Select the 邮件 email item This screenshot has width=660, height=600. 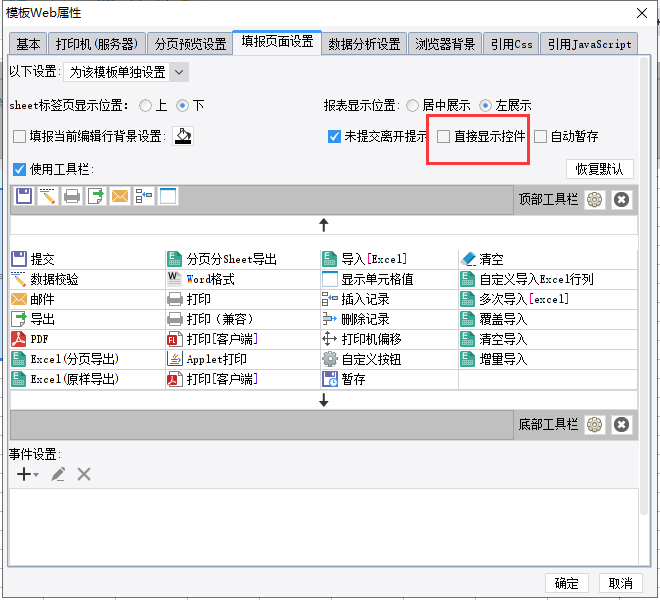click(x=87, y=299)
